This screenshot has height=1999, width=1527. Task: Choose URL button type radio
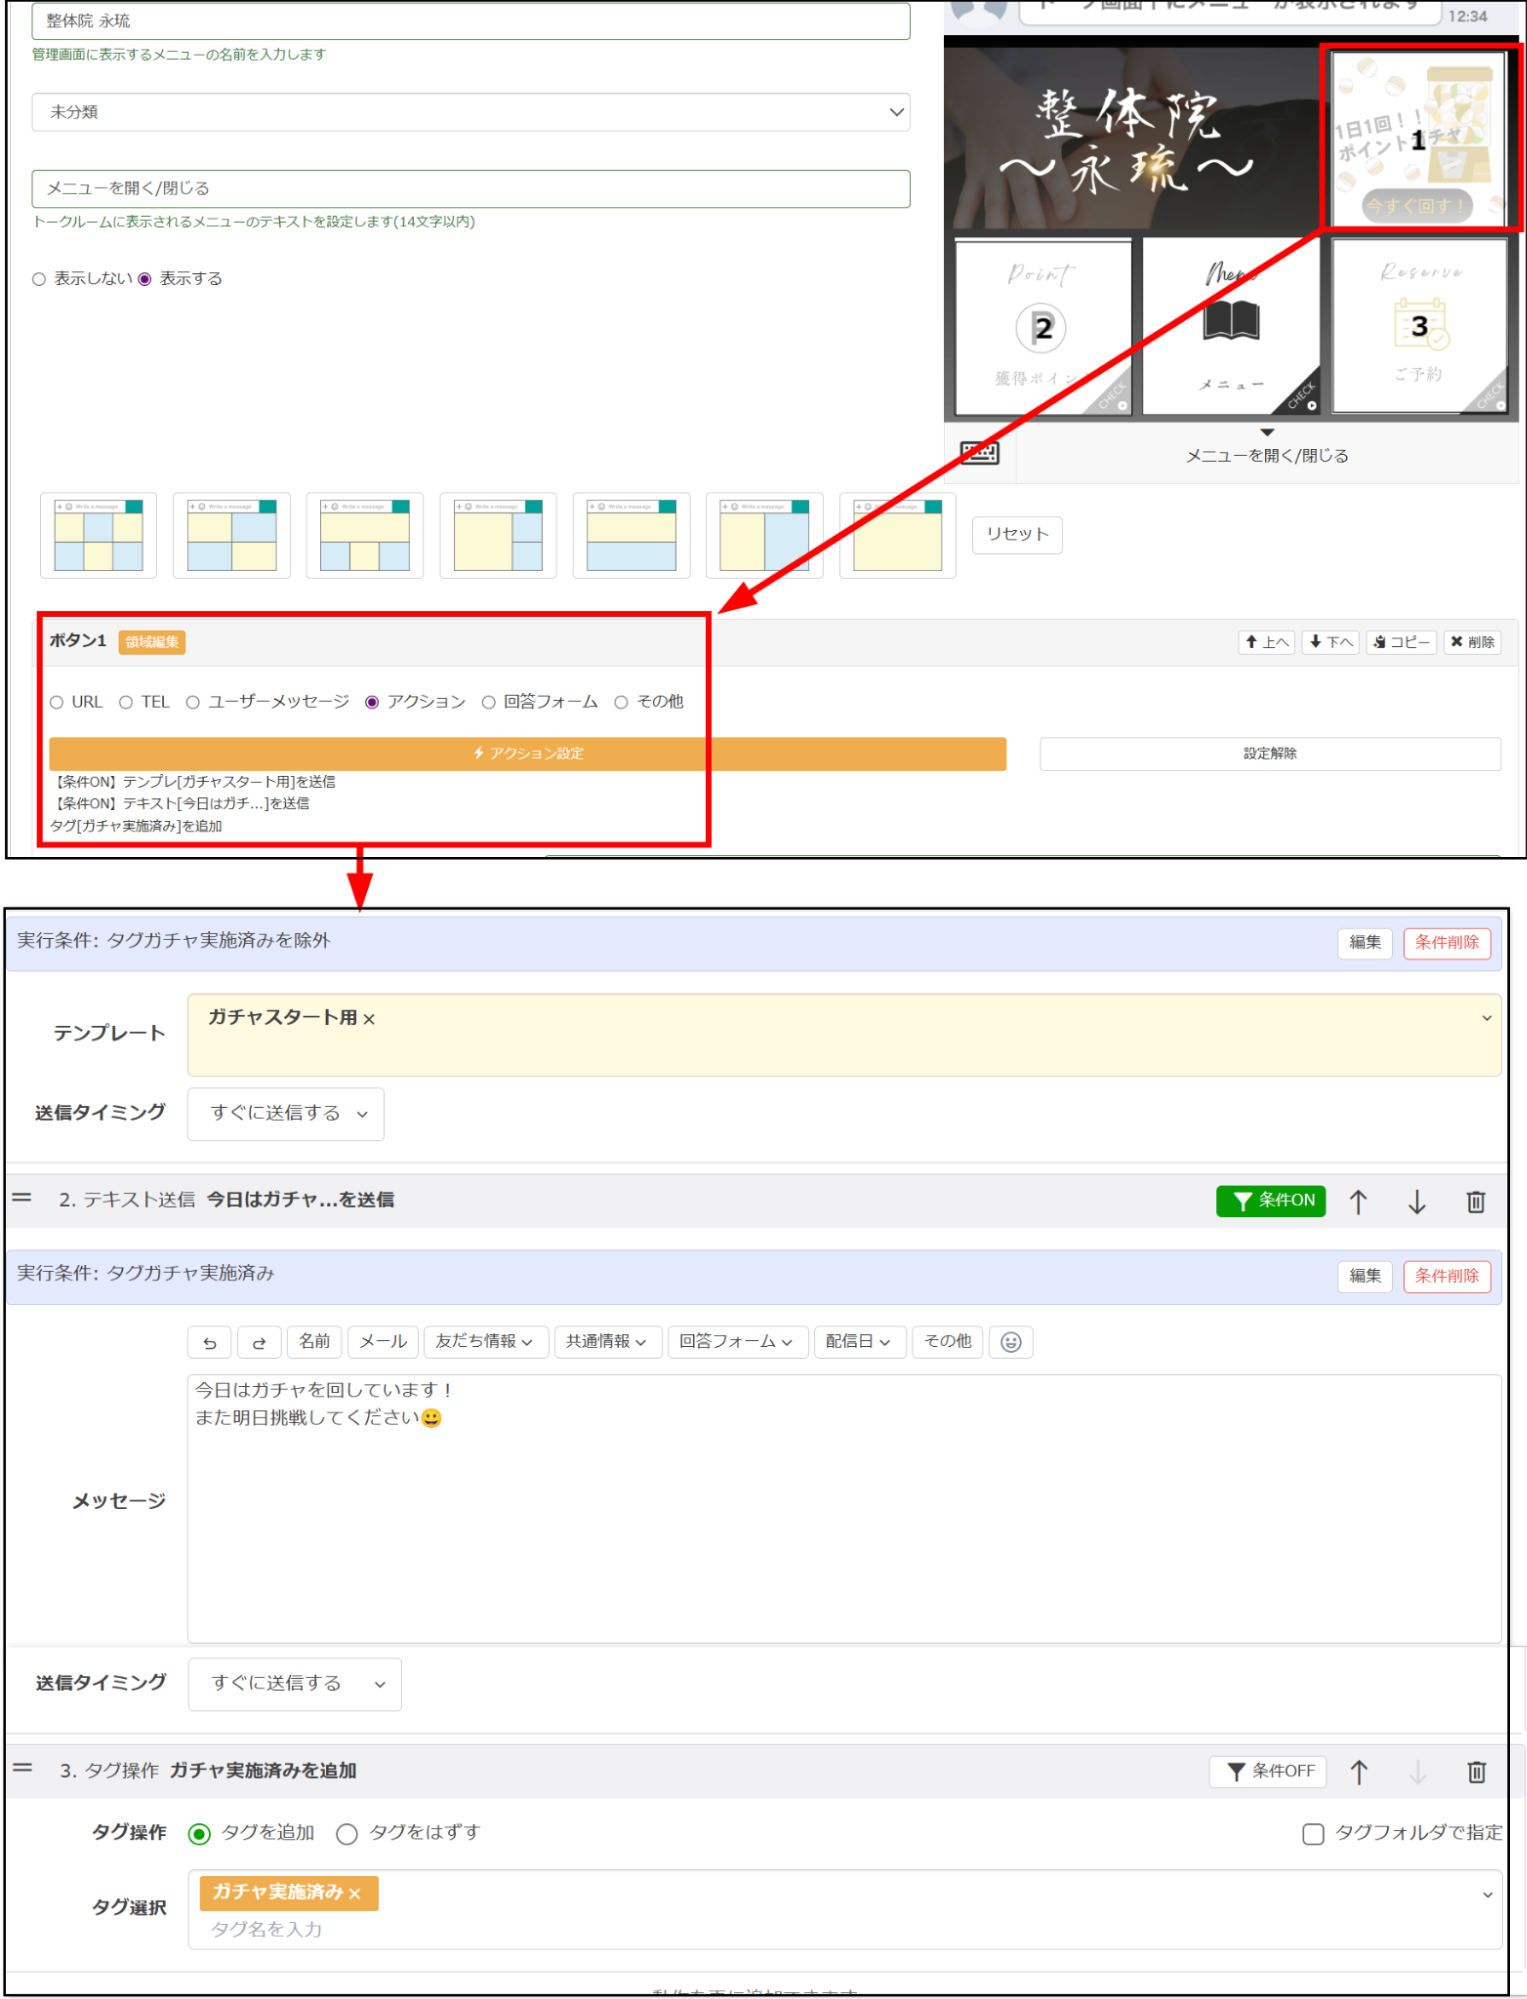[x=57, y=702]
